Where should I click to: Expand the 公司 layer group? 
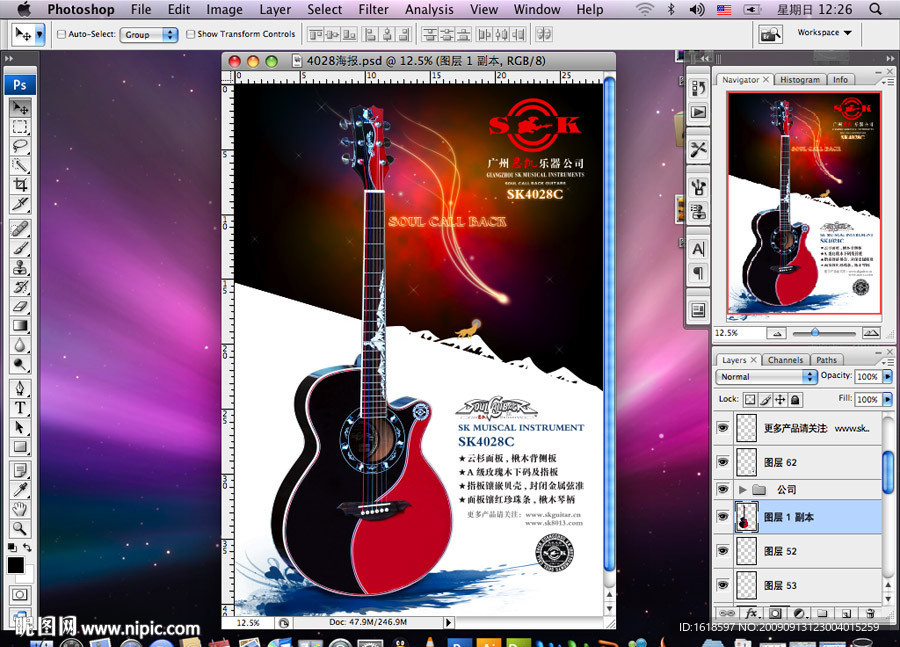click(743, 490)
